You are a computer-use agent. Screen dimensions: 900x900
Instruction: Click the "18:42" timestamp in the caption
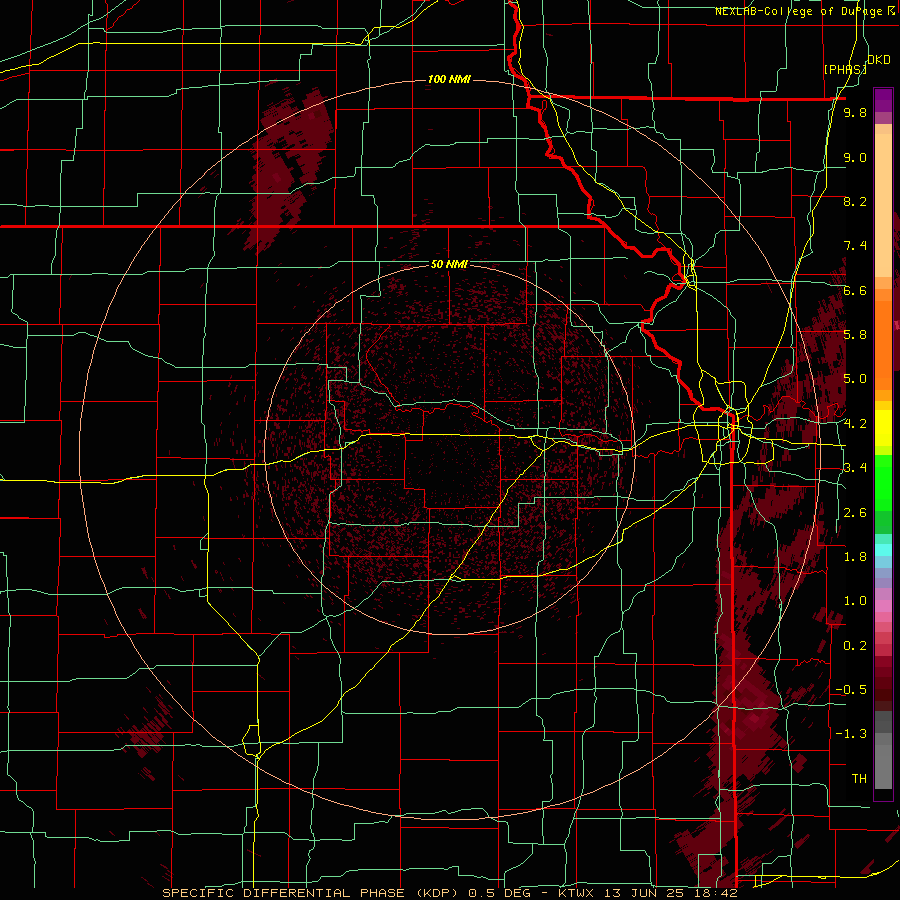pos(715,893)
